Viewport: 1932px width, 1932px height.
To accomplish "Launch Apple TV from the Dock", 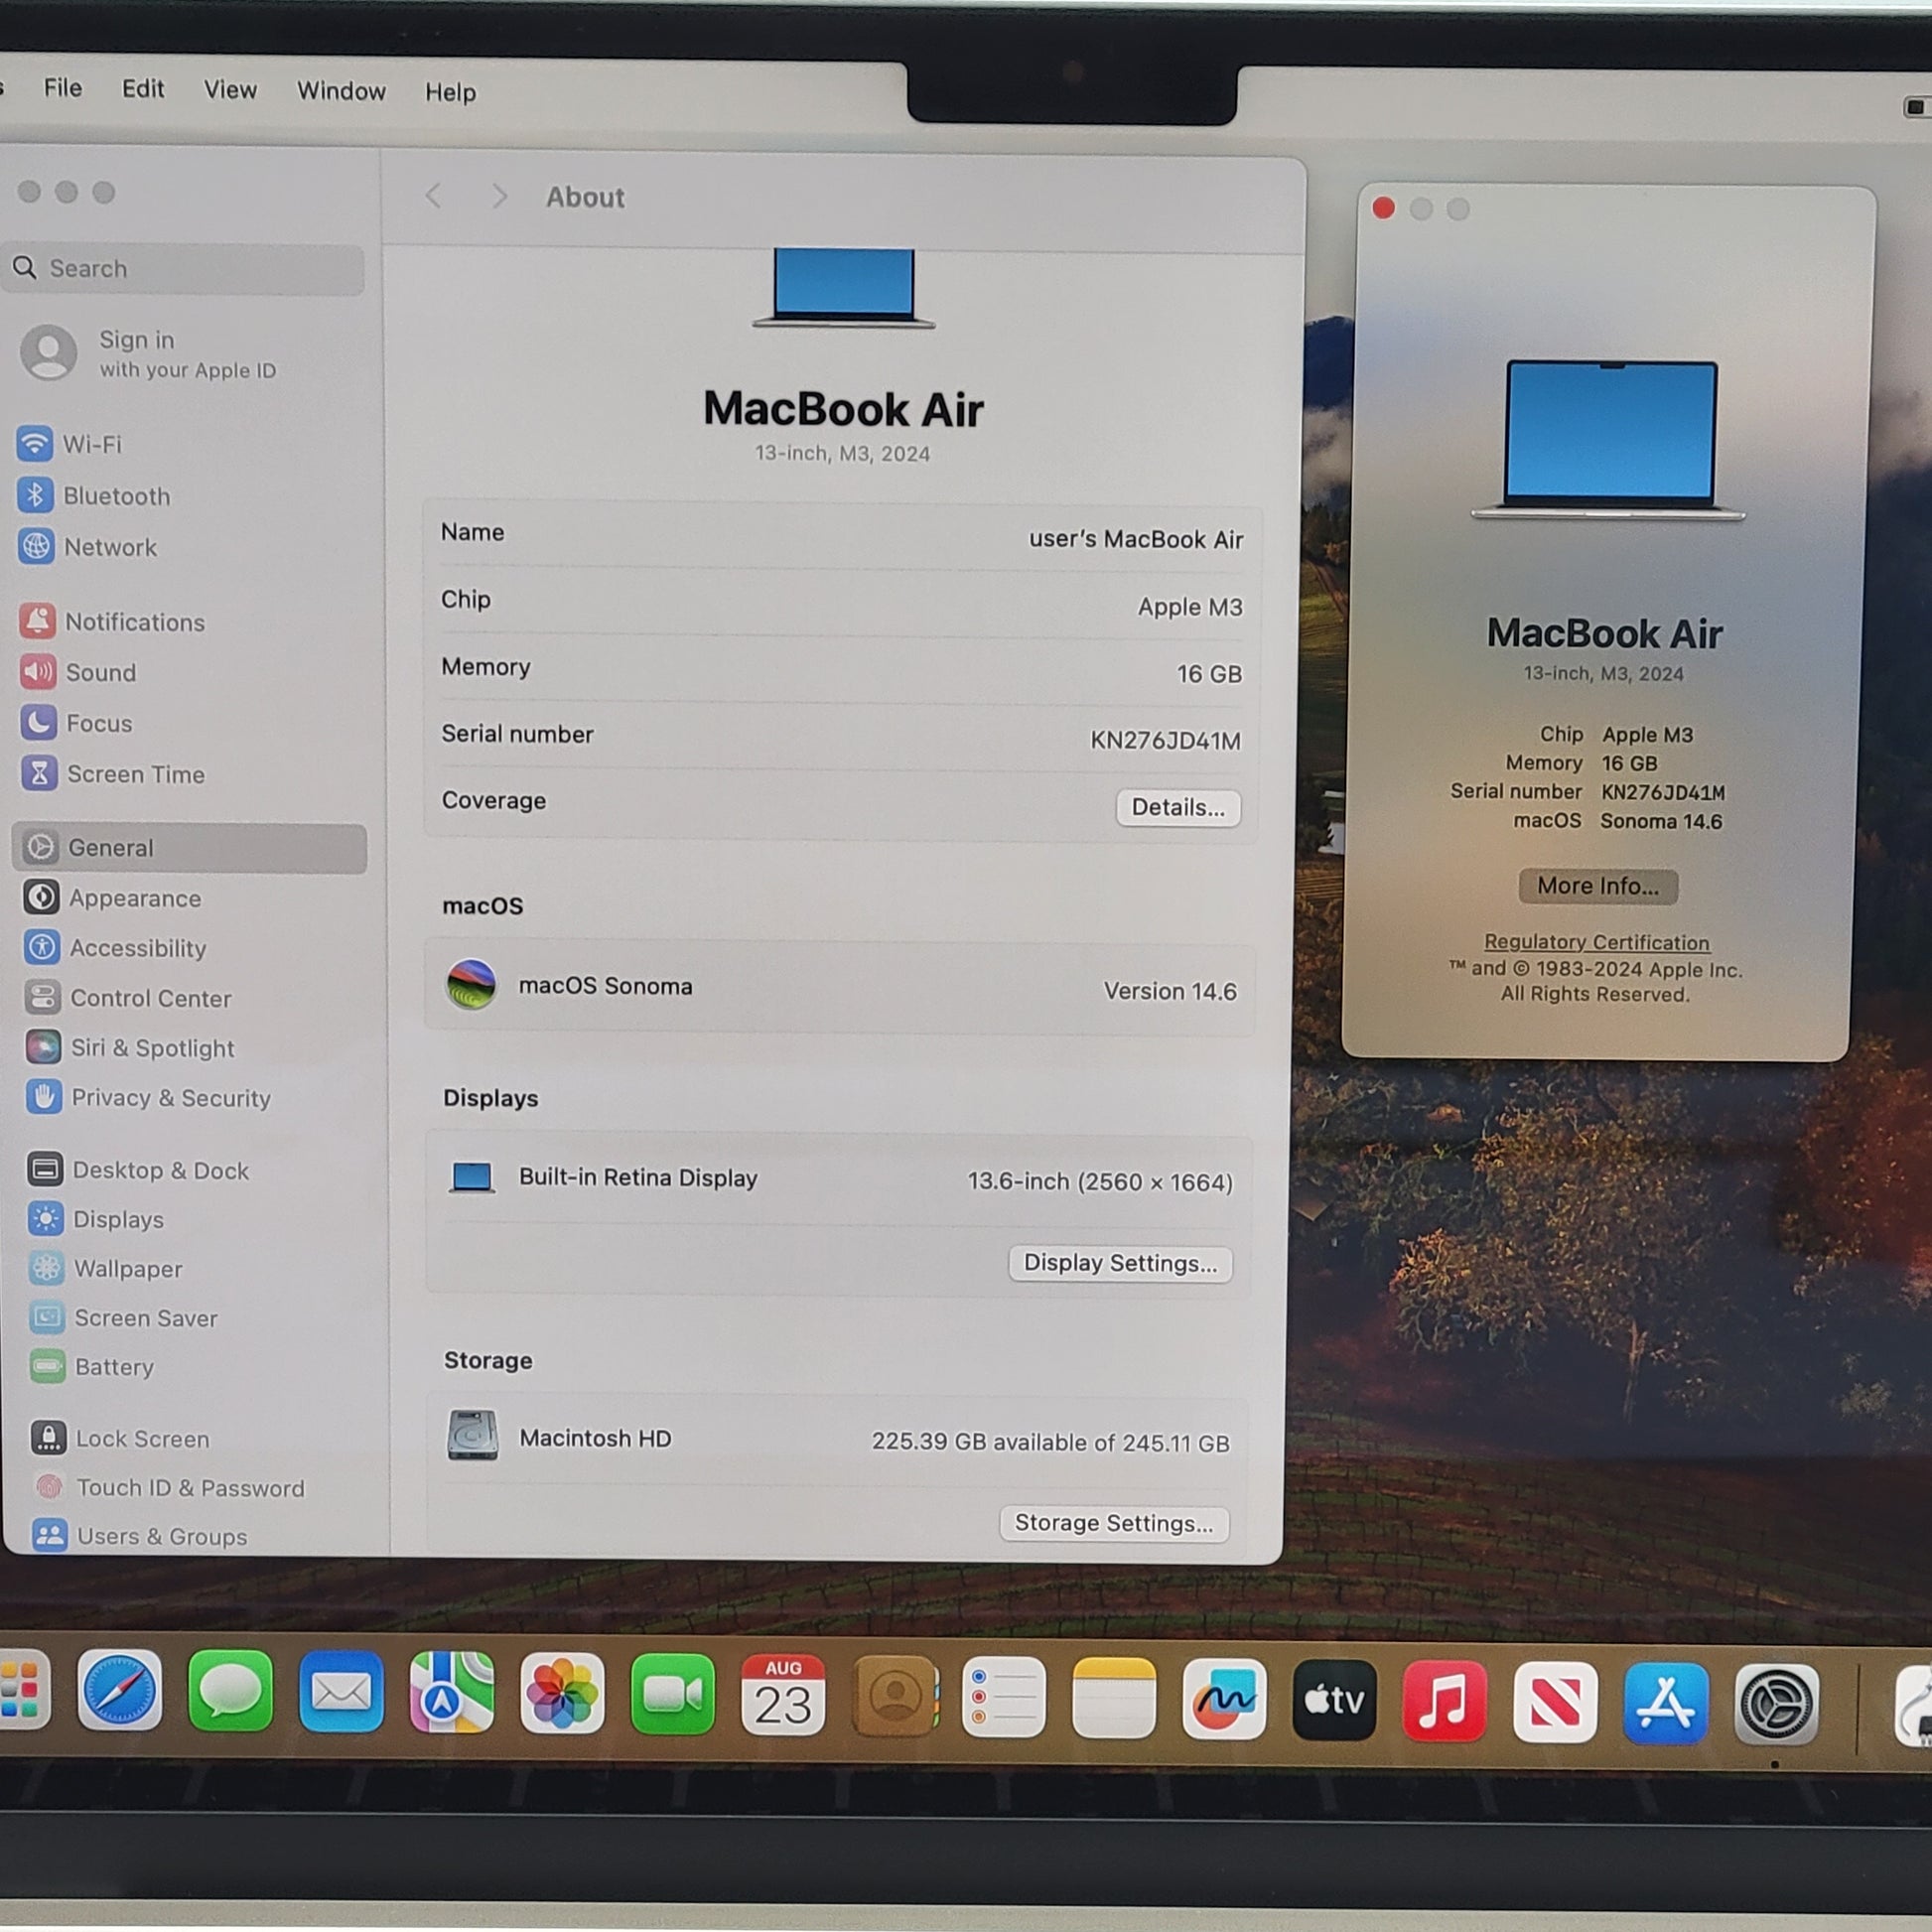I will point(1335,1700).
